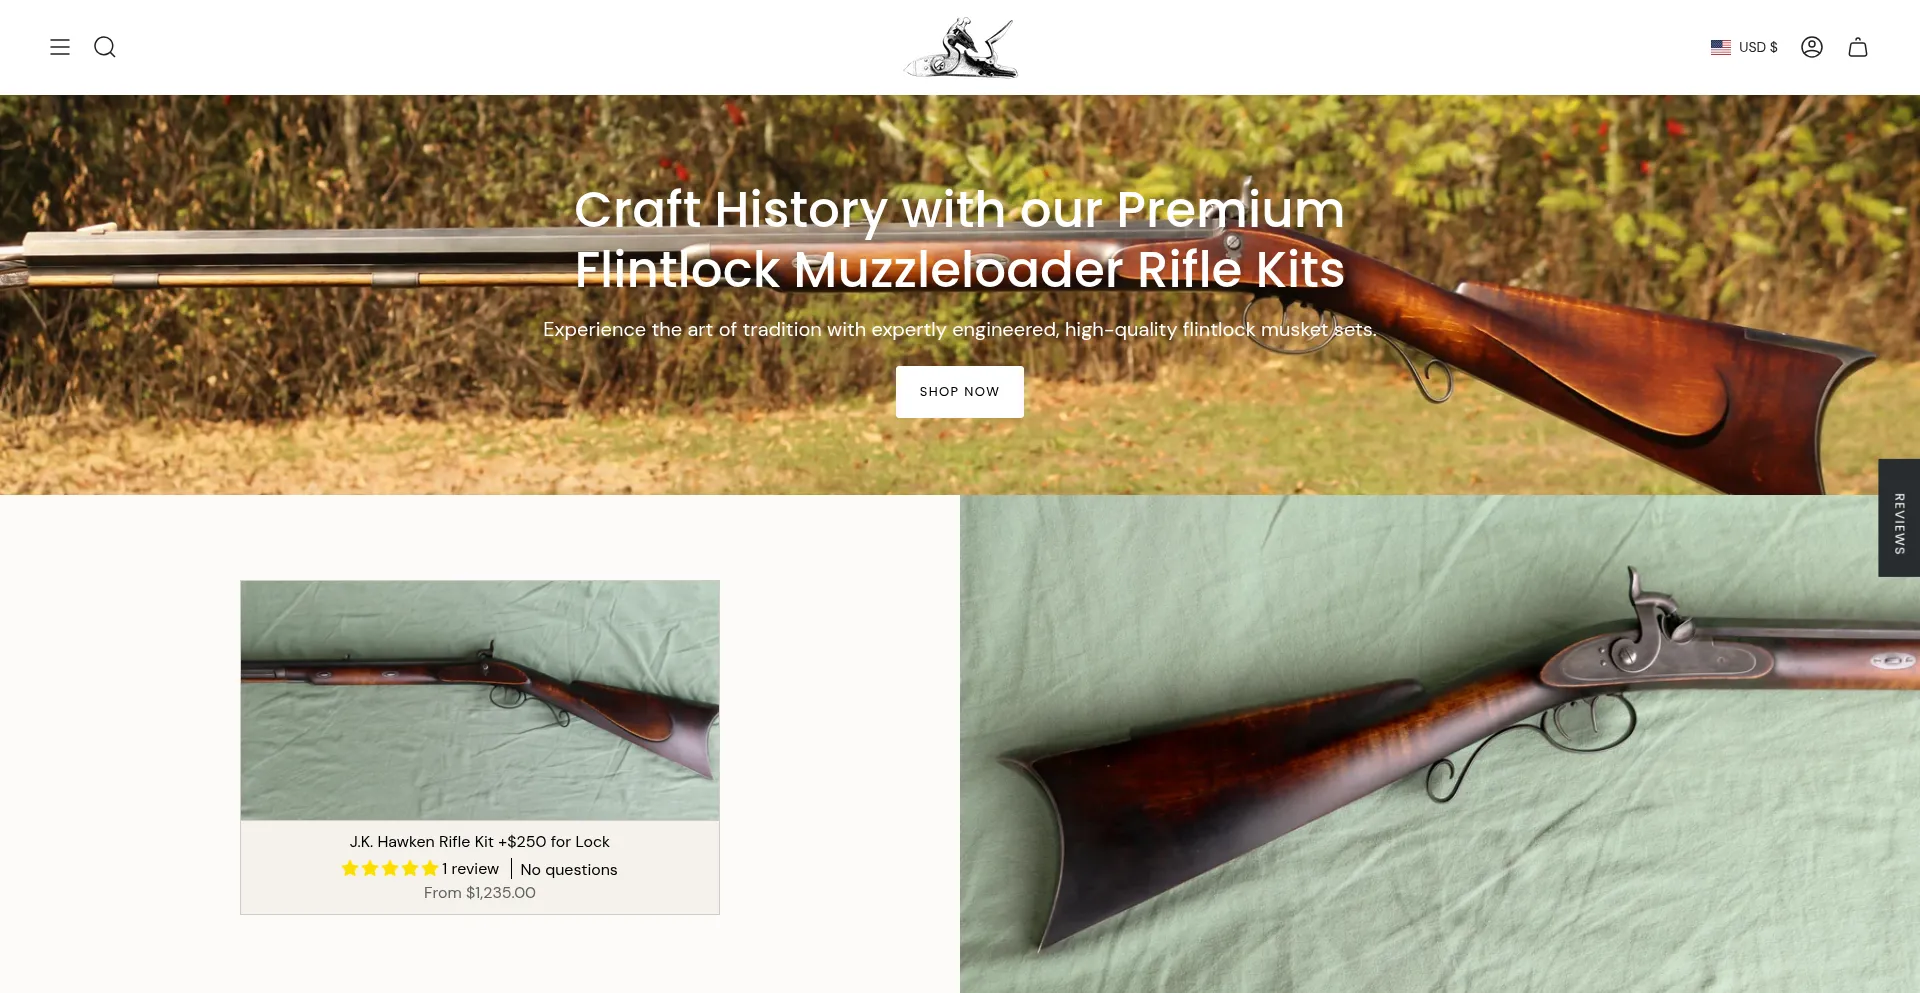Click the hero subtitle about musket sets
Screen dimensions: 1920x993
[x=960, y=329]
